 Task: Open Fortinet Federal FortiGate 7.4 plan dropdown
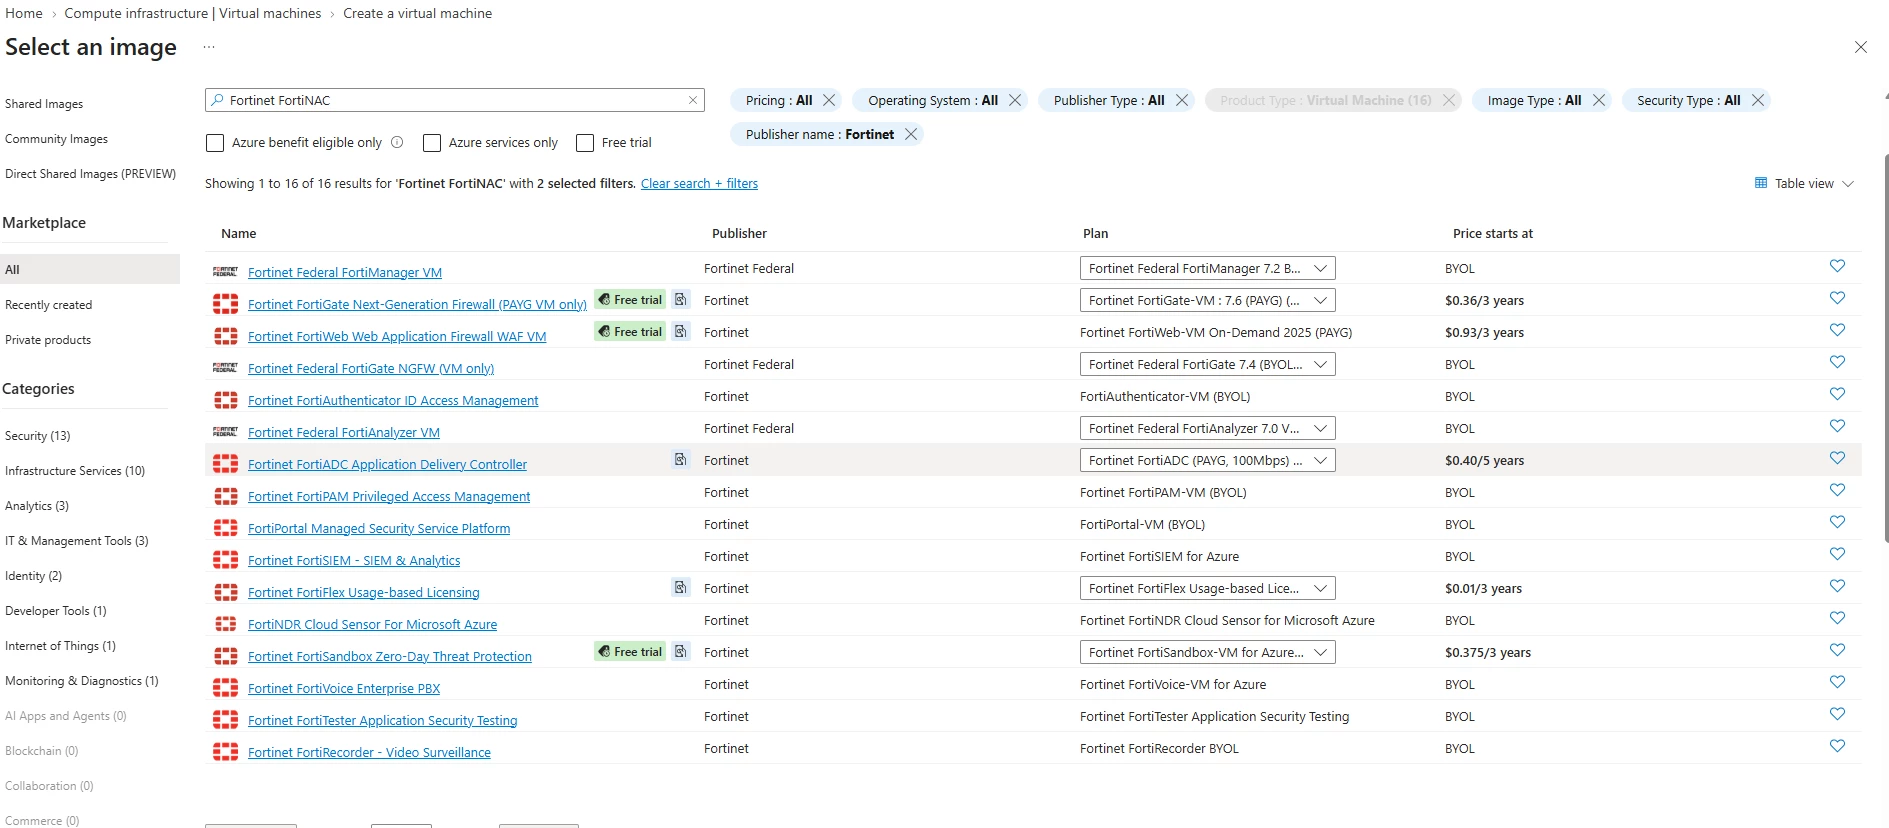pos(1208,364)
